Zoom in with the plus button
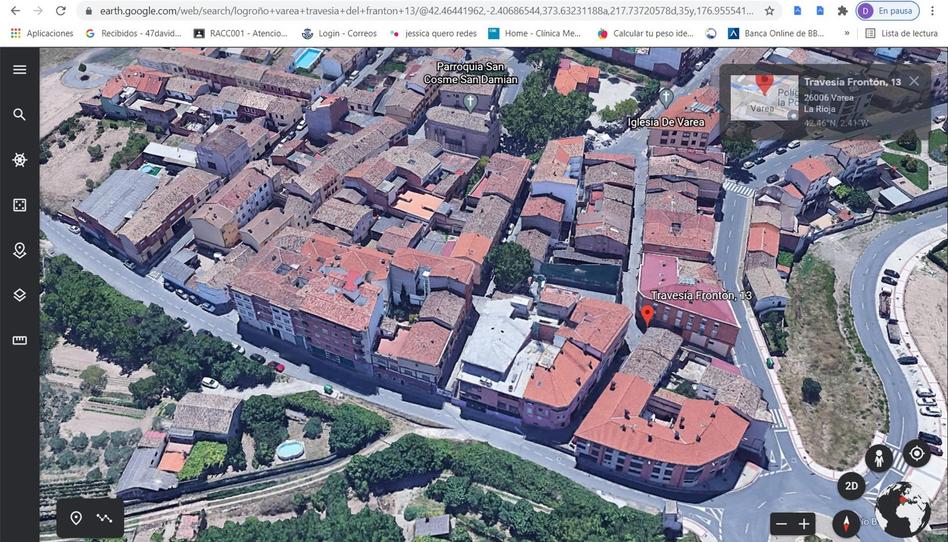This screenshot has width=948, height=542. pyautogui.click(x=804, y=524)
